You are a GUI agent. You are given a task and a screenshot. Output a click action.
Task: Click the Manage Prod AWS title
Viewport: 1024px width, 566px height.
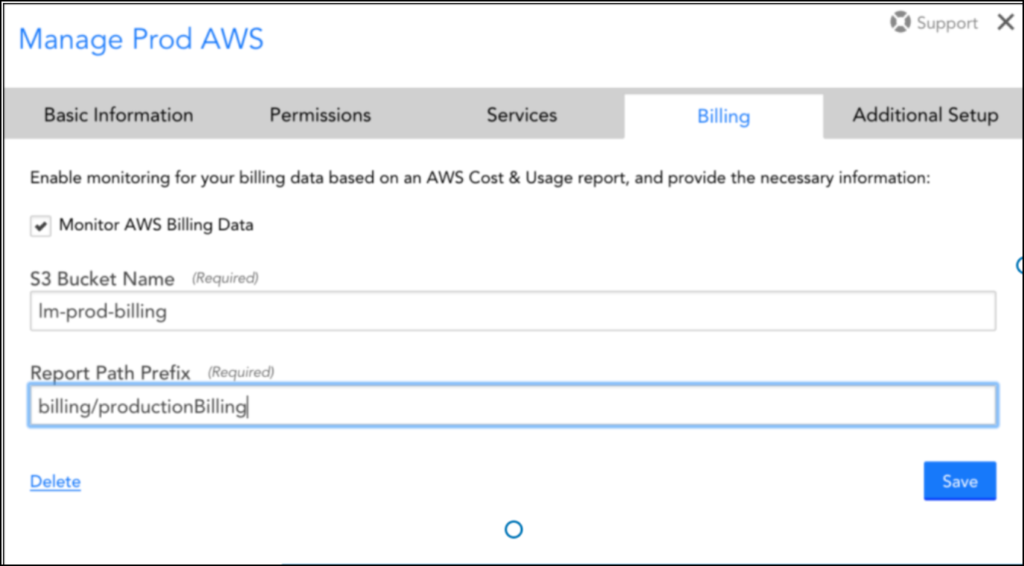point(141,39)
